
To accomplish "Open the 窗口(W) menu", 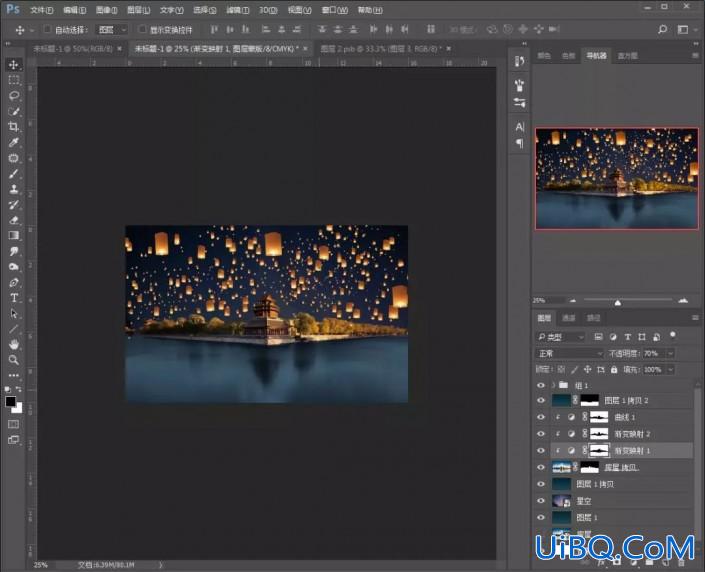I will [335, 10].
